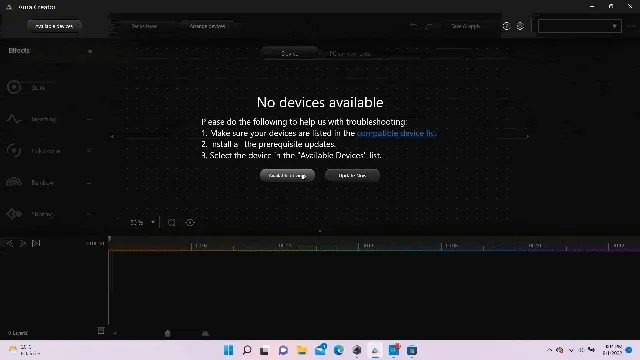
Task: Open the zoom percentage dropdown
Action: click(x=143, y=222)
